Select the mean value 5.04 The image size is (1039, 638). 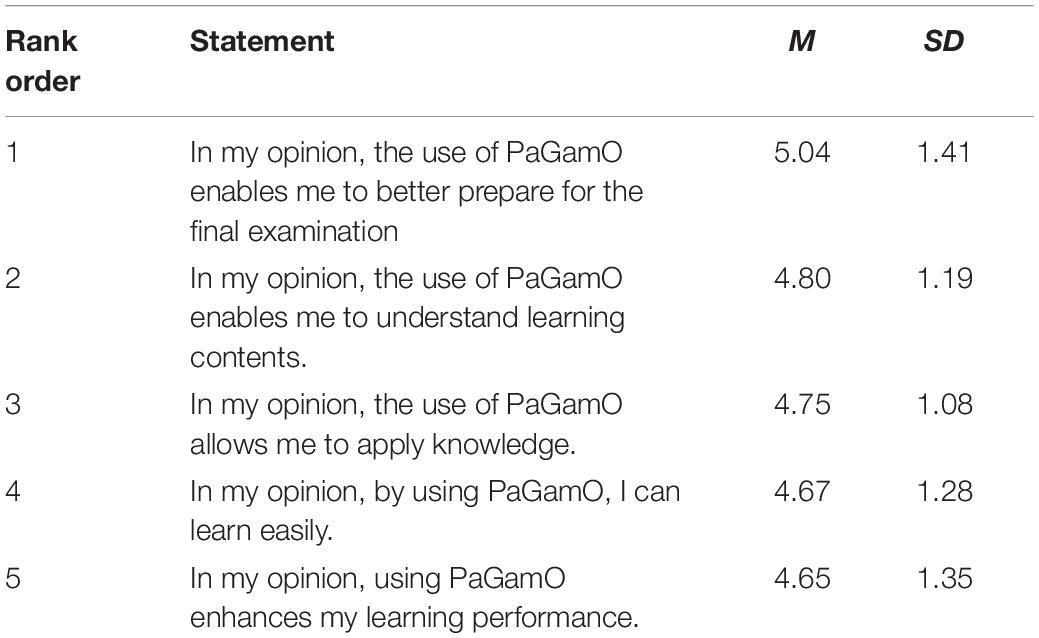click(x=802, y=152)
